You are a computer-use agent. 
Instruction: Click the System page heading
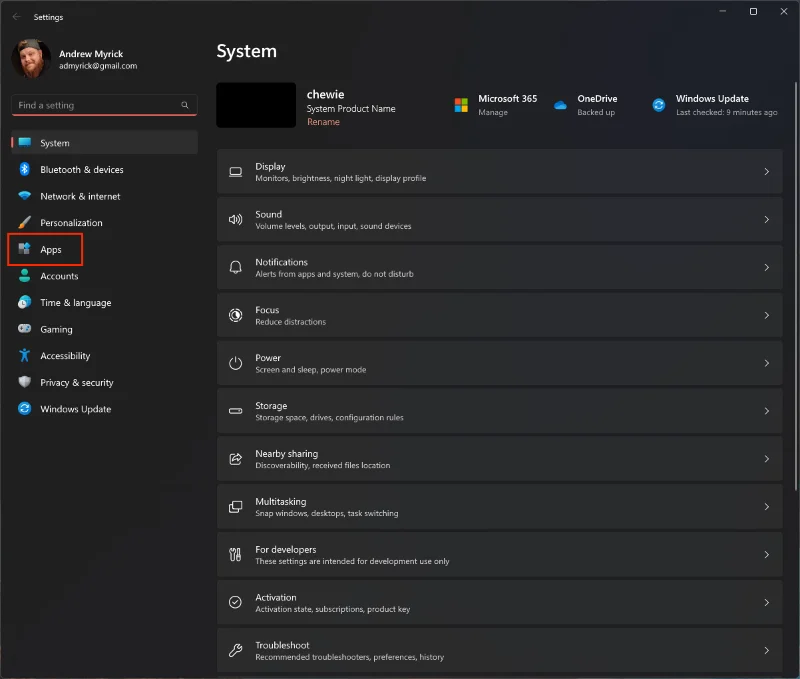[x=246, y=51]
